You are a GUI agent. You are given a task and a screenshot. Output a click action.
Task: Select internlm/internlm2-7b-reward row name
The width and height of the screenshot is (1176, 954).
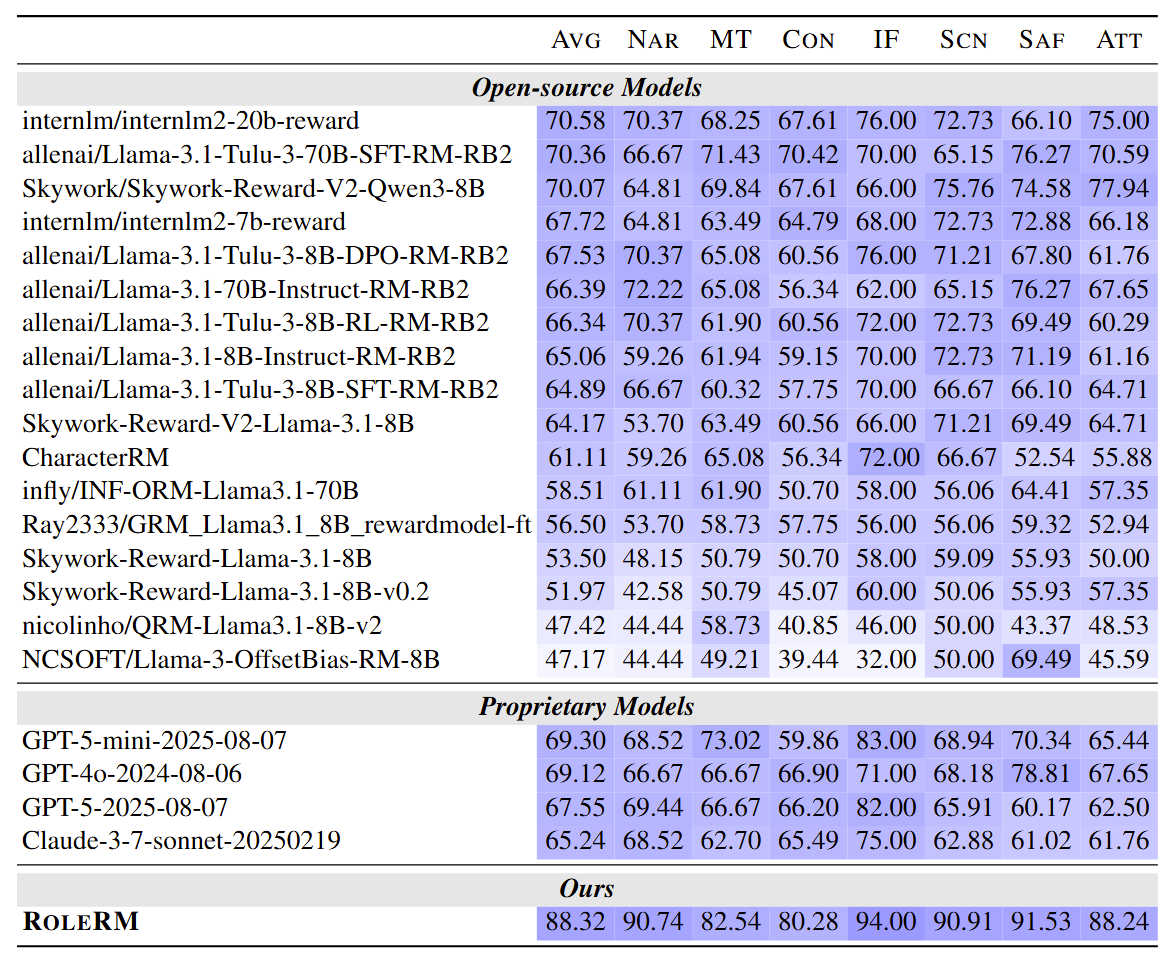[184, 222]
